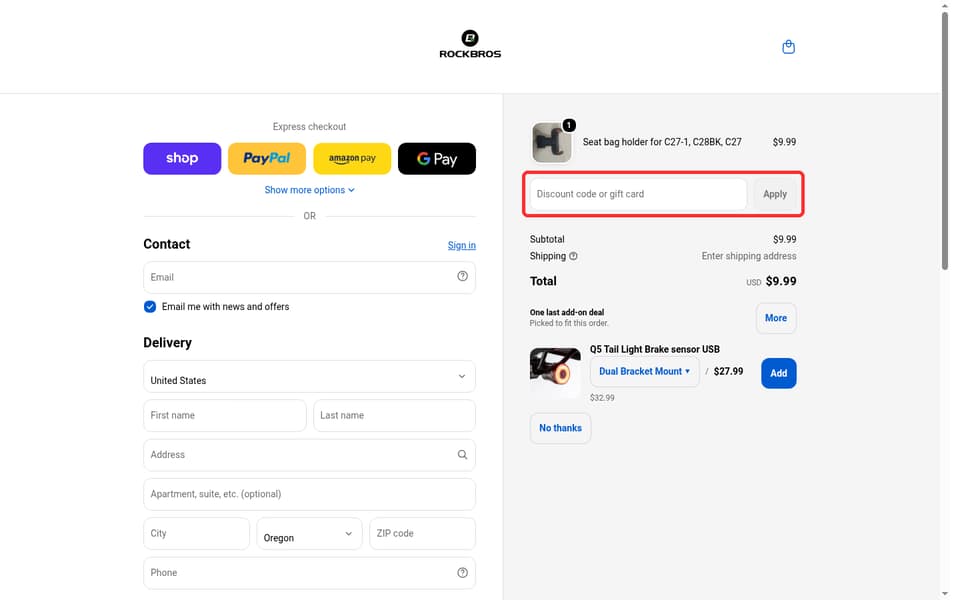Pay with PayPal button
The image size is (960, 600).
(x=266, y=159)
